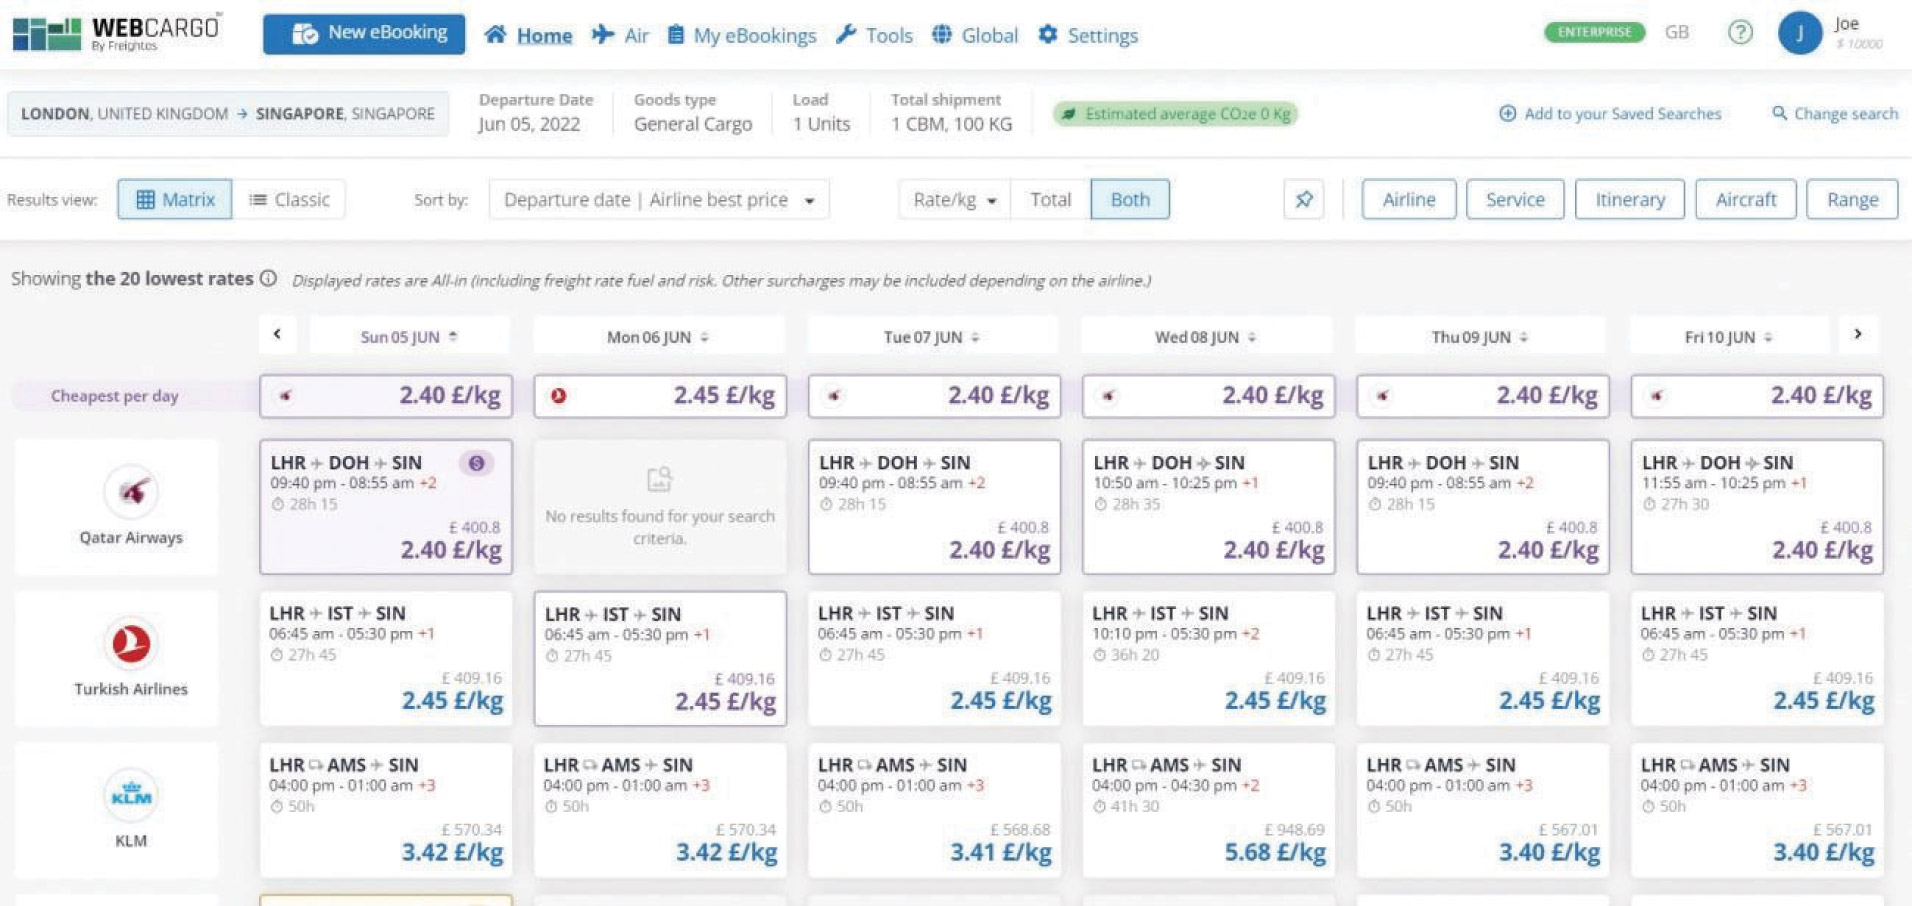Select Turkish Airlines Mon 06 JUN flight card
Viewport: 1912px width, 906px height.
coord(660,658)
